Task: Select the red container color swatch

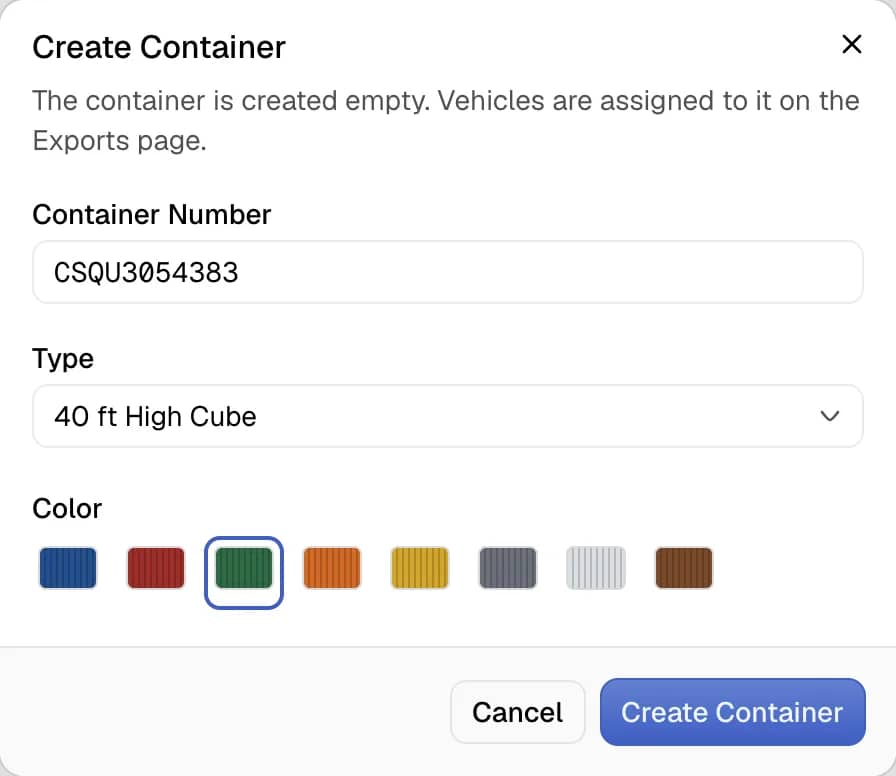Action: tap(156, 567)
